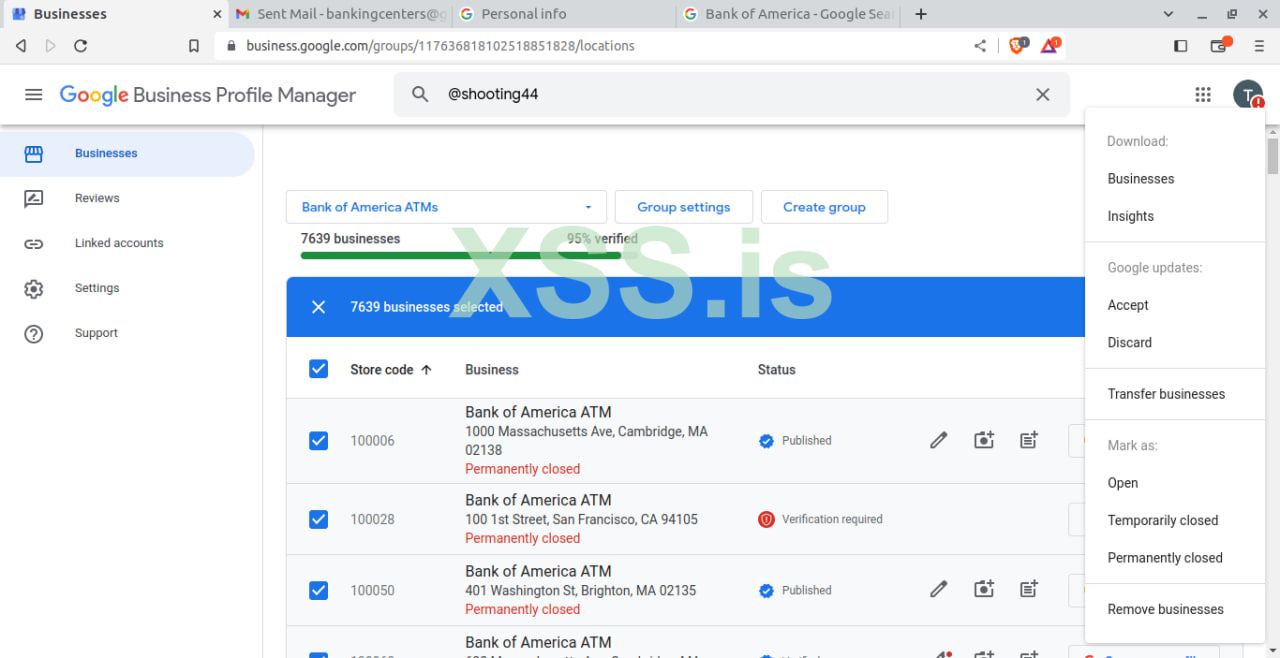
Task: Switch to Bank of America Google Search tab
Action: point(787,14)
